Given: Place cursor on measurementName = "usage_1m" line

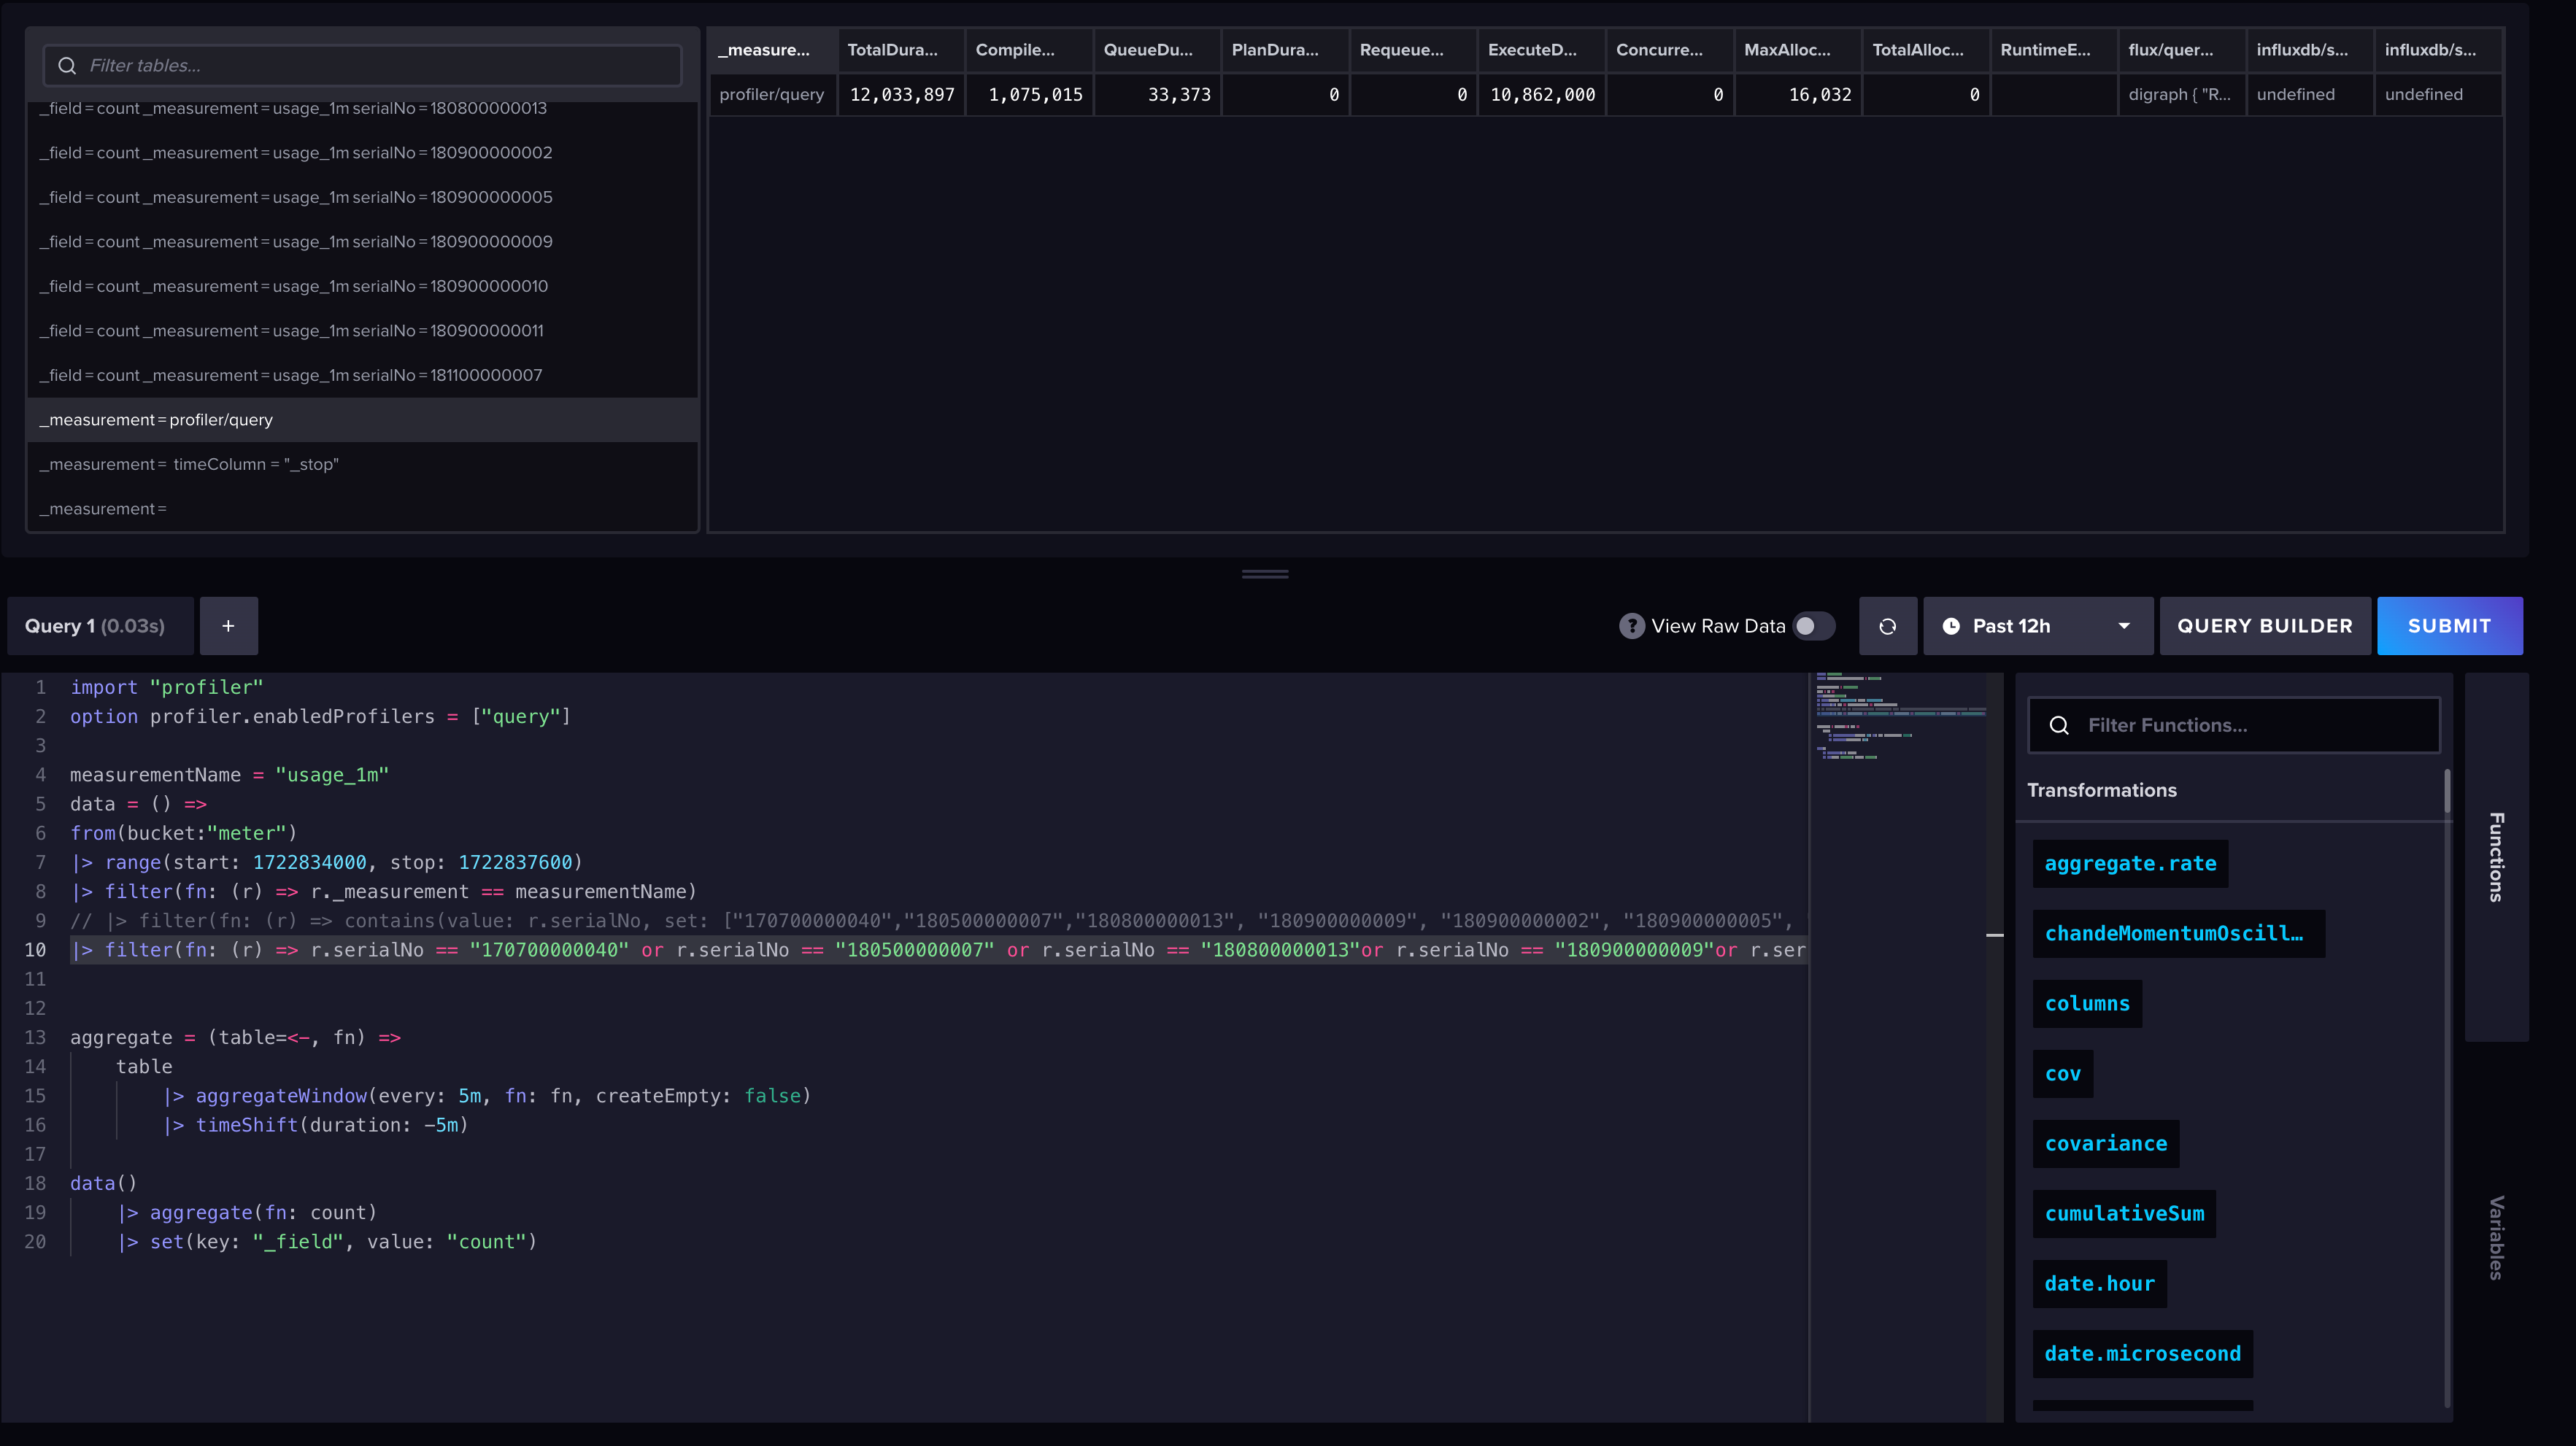Looking at the screenshot, I should pyautogui.click(x=229, y=775).
